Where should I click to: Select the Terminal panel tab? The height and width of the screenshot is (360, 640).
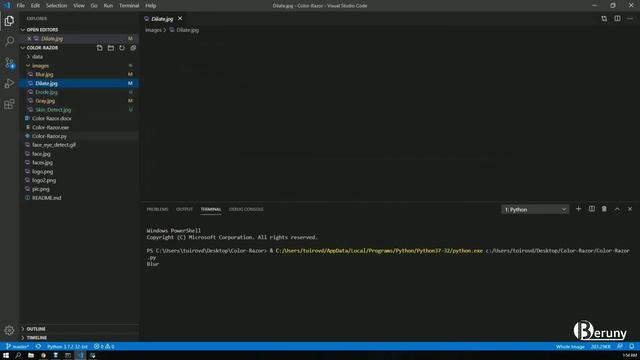click(211, 209)
